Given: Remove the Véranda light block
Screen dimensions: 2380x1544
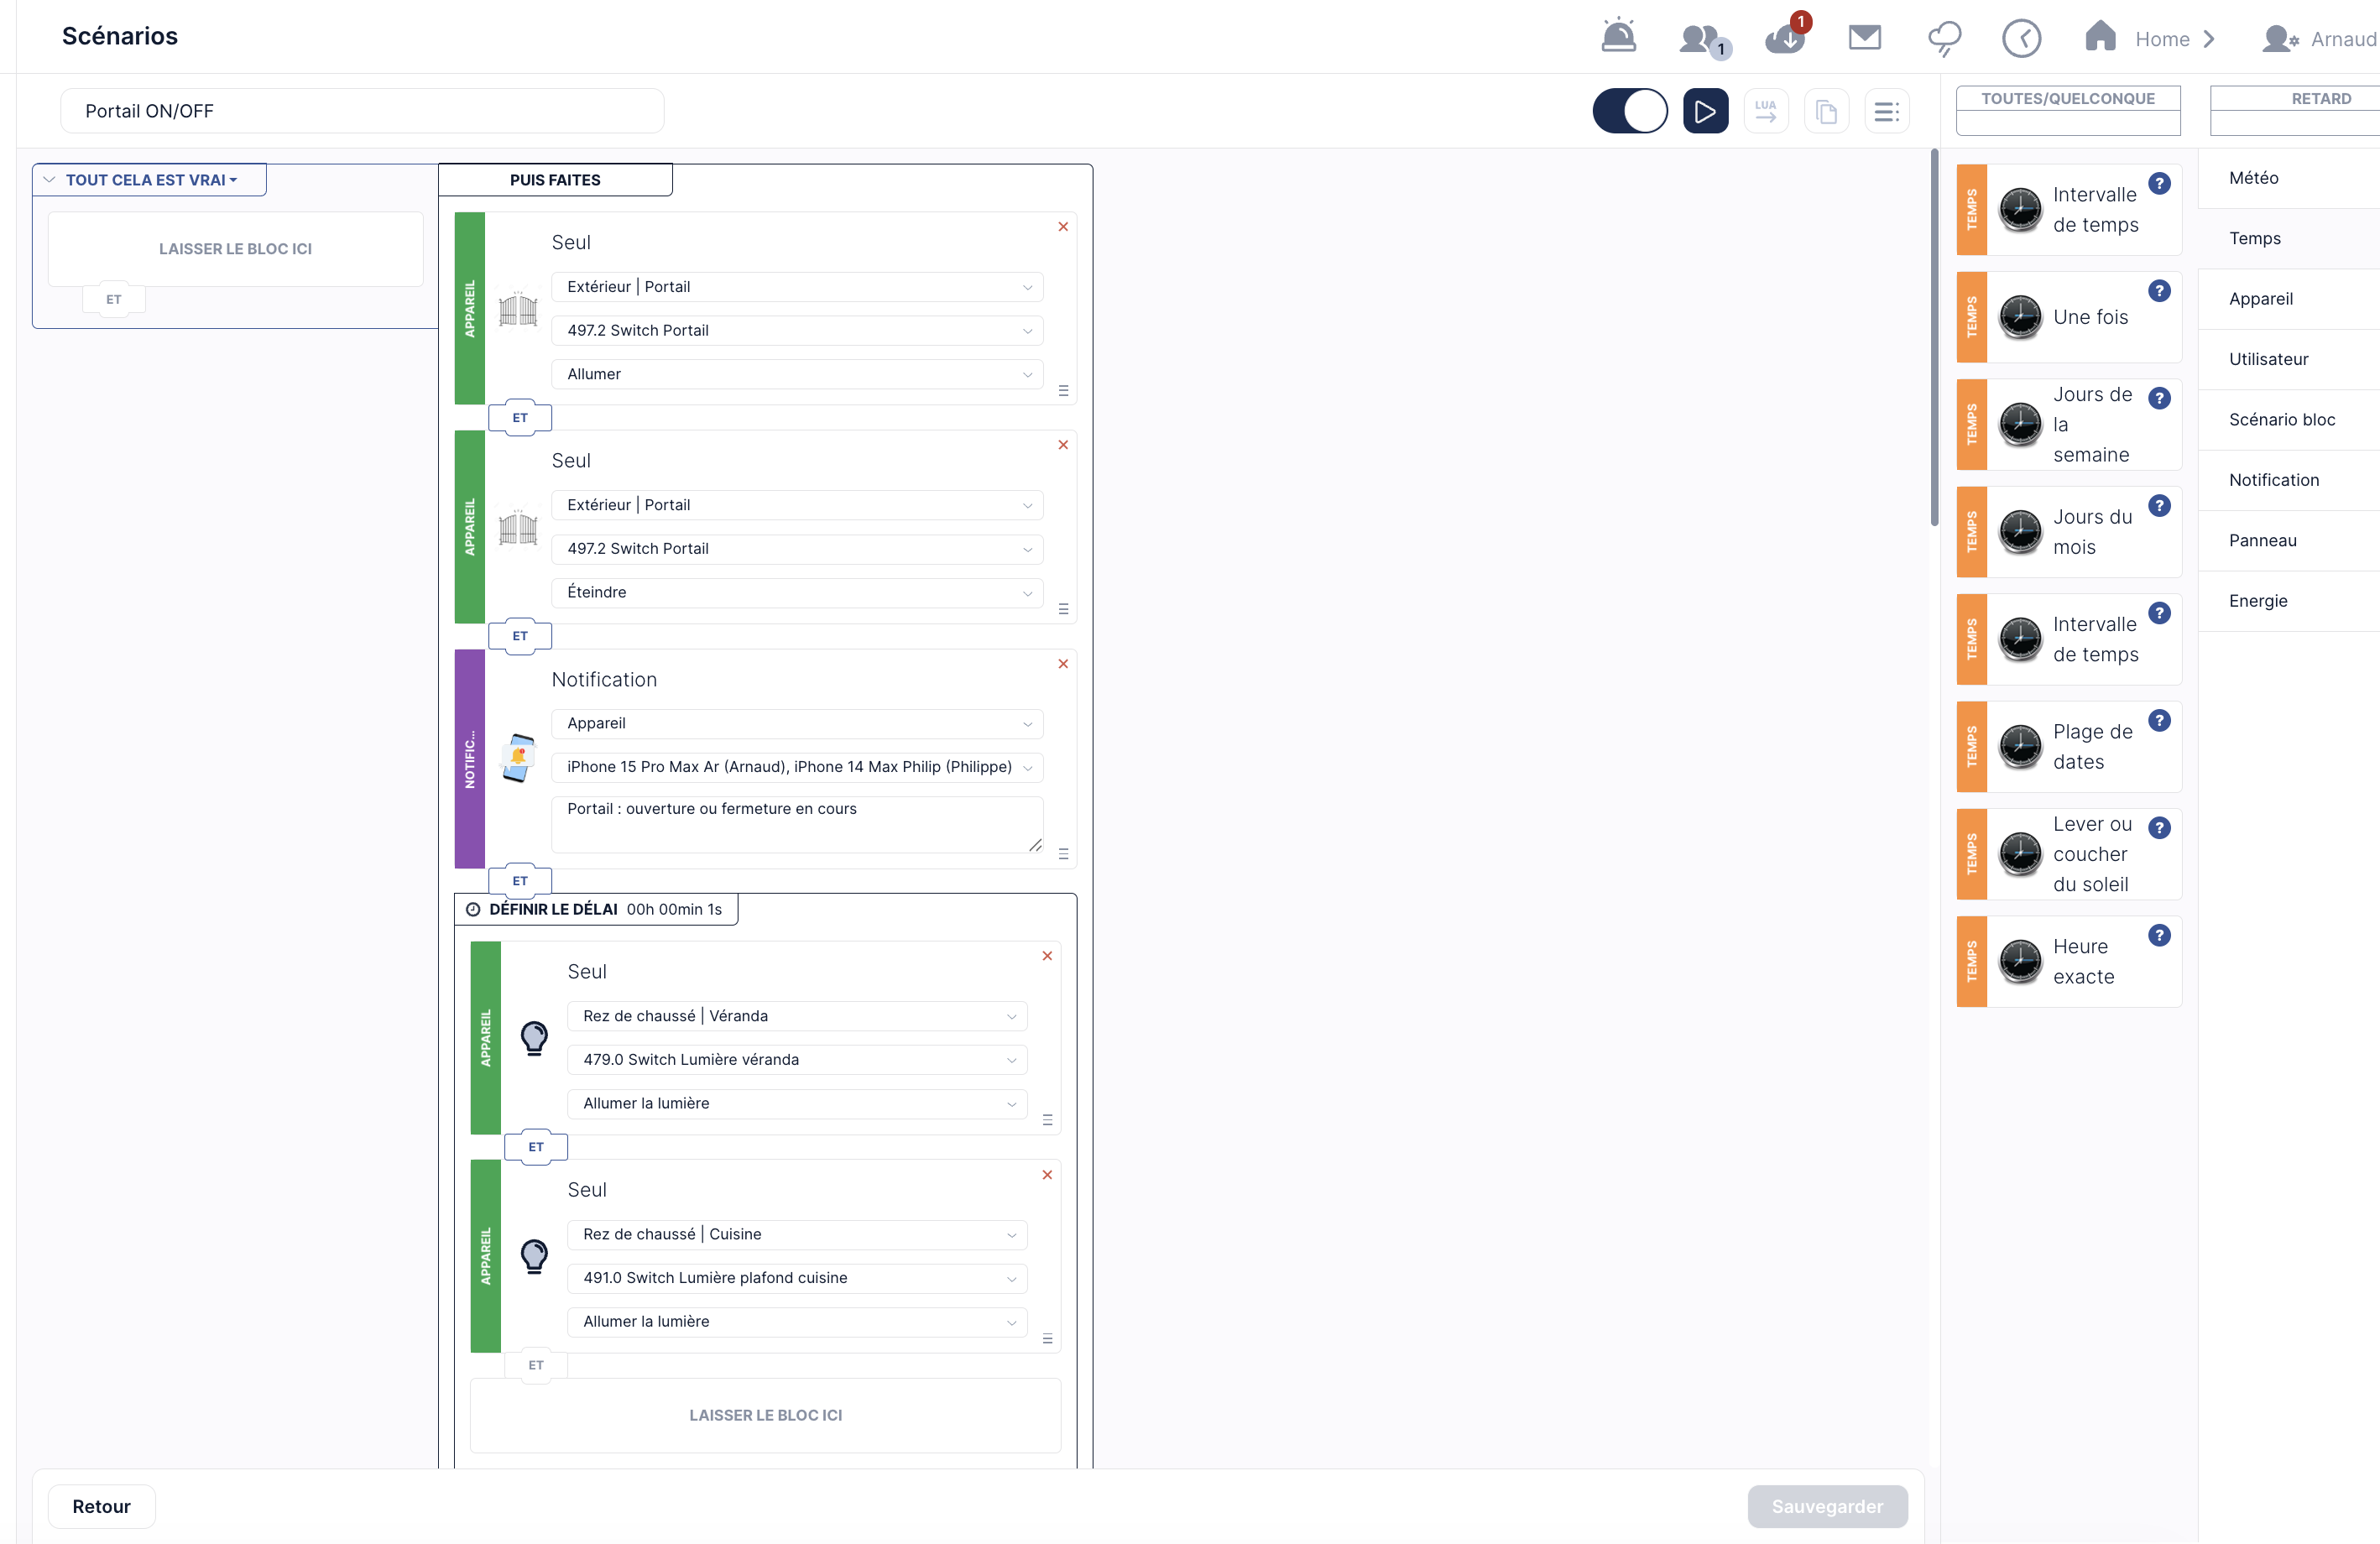Looking at the screenshot, I should click(x=1047, y=956).
